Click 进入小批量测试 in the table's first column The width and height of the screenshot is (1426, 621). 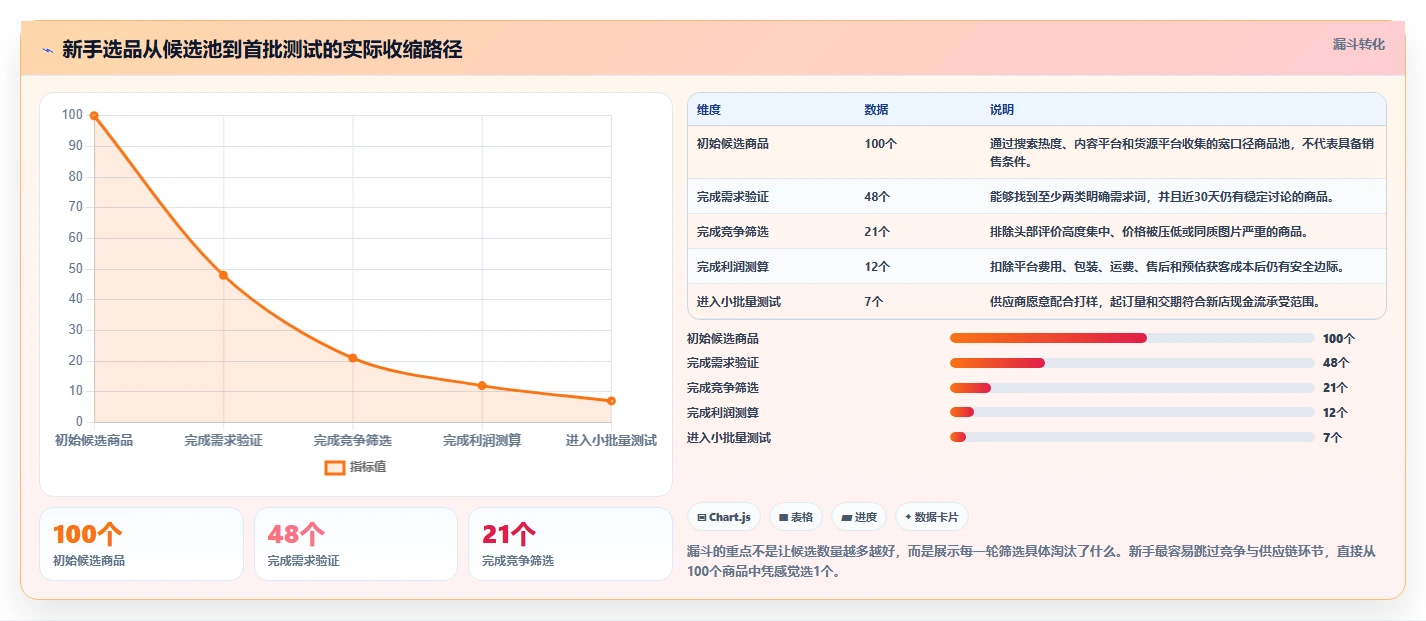[739, 301]
